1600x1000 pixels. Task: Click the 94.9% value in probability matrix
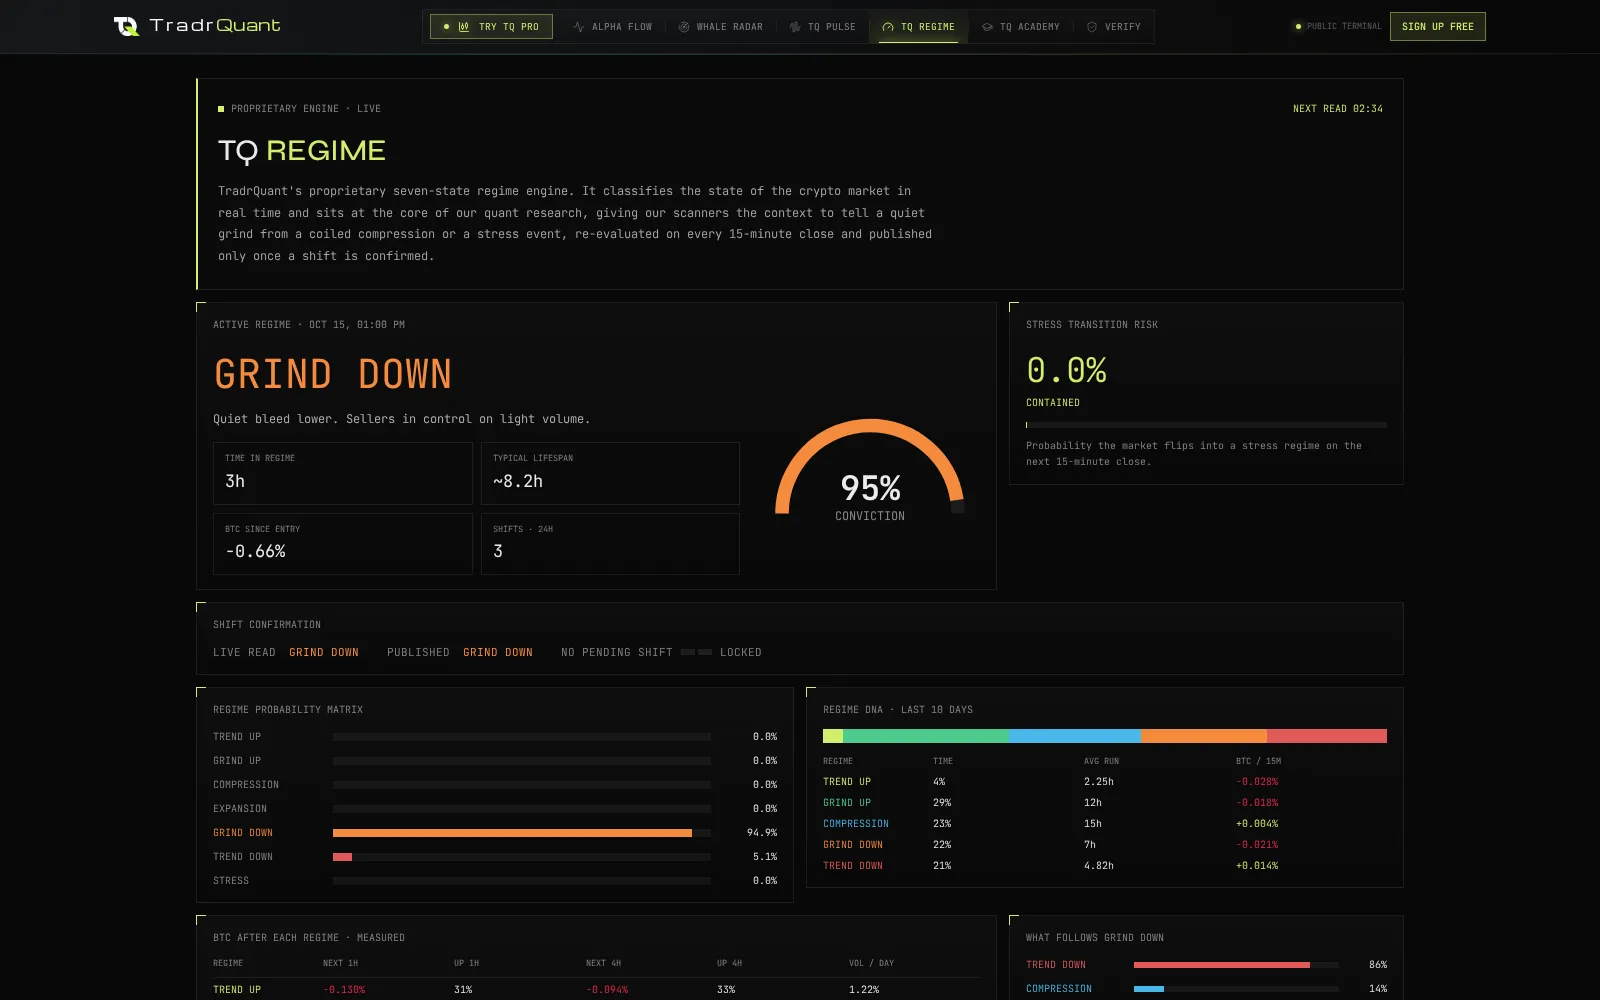[762, 833]
